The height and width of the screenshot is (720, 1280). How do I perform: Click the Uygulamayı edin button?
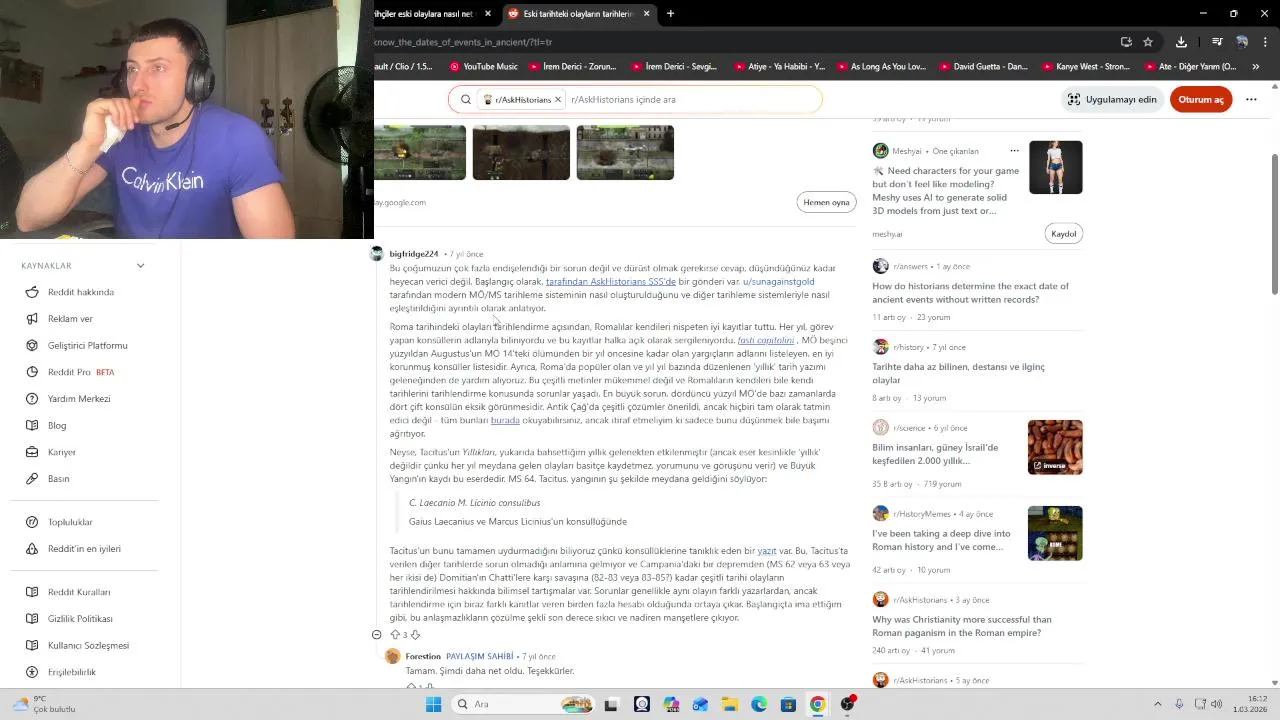(x=1111, y=99)
